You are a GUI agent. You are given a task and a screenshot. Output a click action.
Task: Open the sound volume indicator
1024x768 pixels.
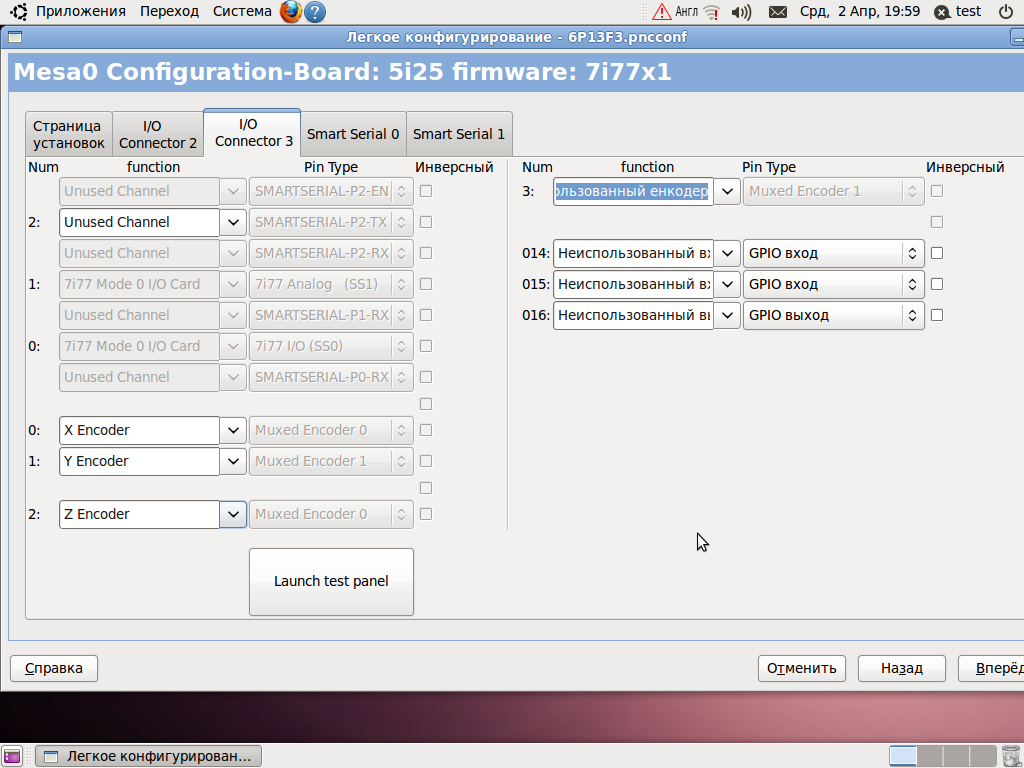pos(741,12)
